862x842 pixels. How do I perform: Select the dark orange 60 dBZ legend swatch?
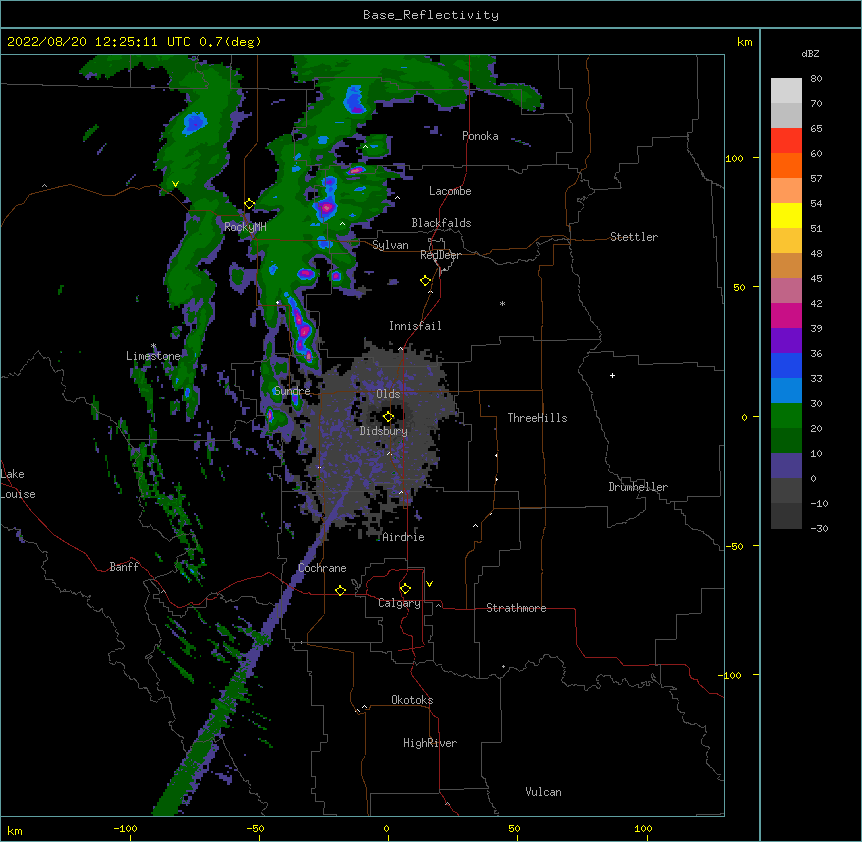(x=786, y=165)
